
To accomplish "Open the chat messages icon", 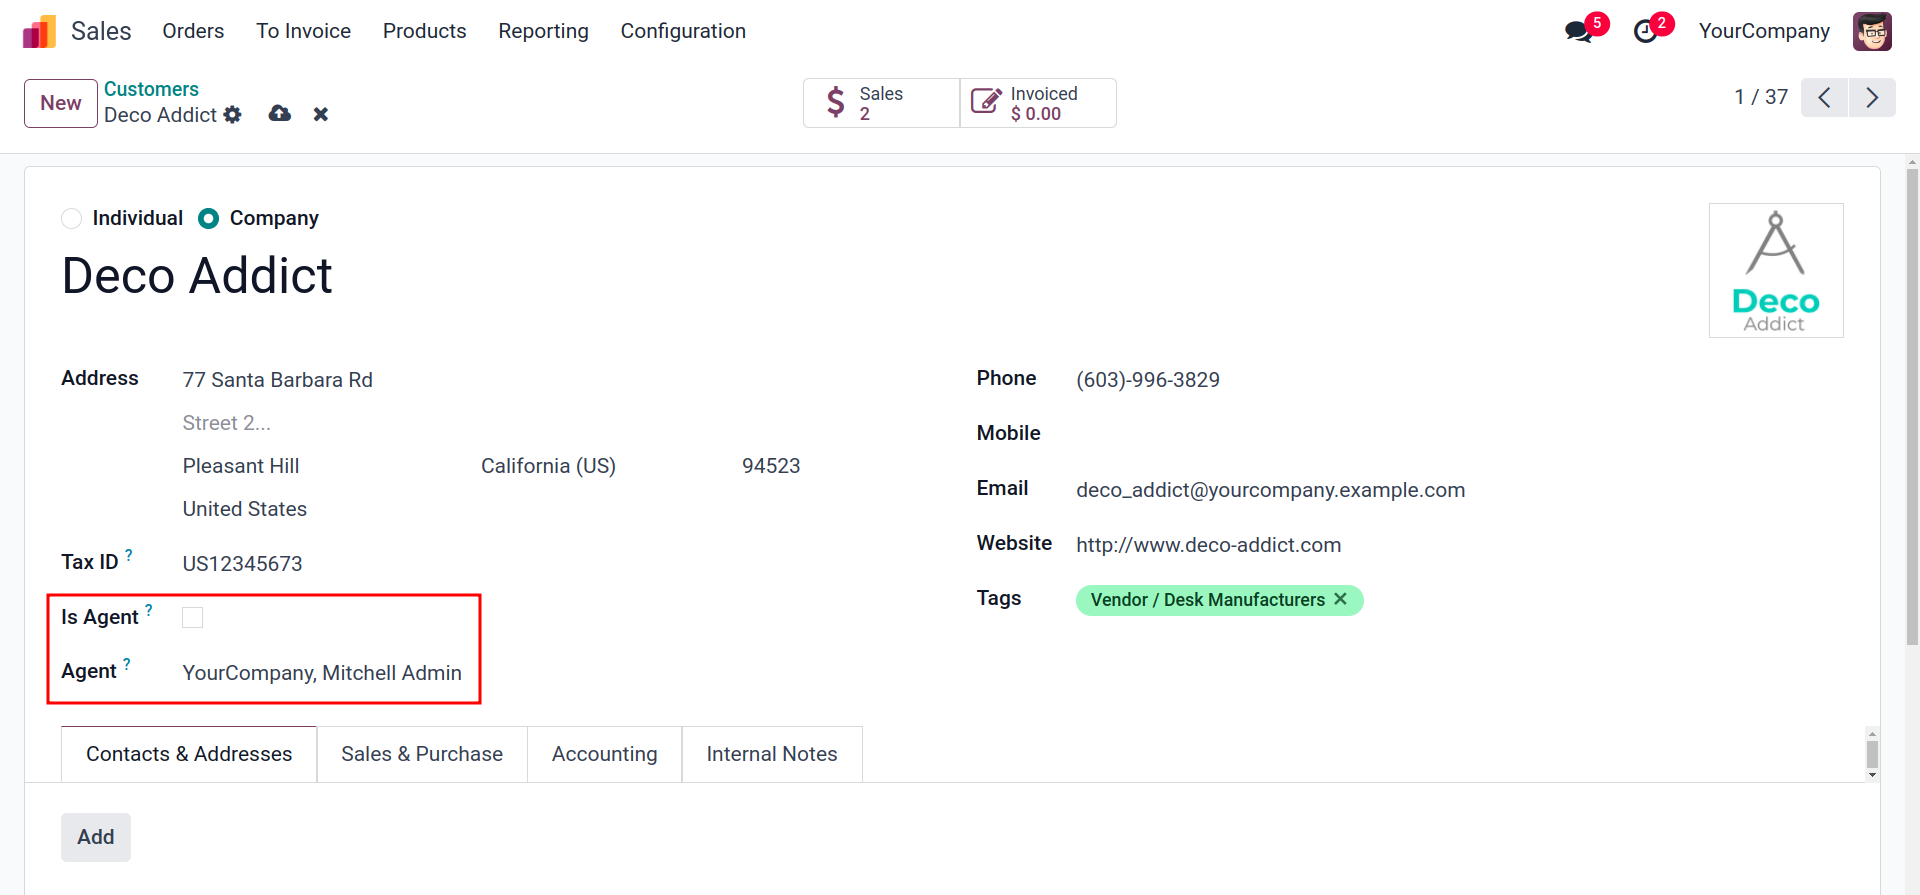I will coord(1579,32).
